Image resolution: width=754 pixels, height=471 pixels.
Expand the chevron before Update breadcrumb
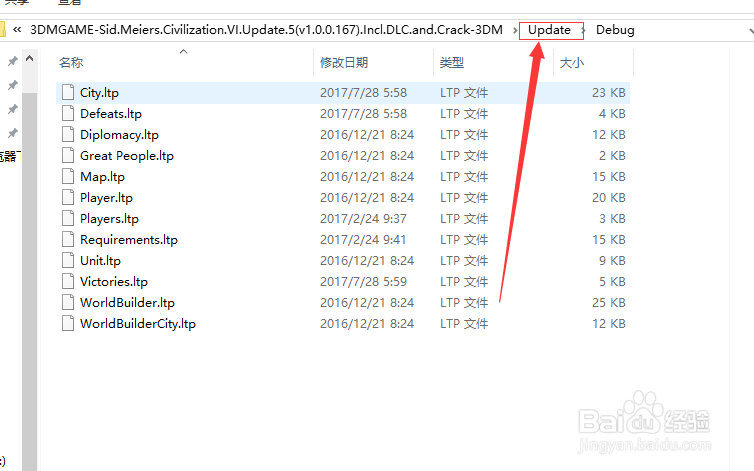point(515,30)
